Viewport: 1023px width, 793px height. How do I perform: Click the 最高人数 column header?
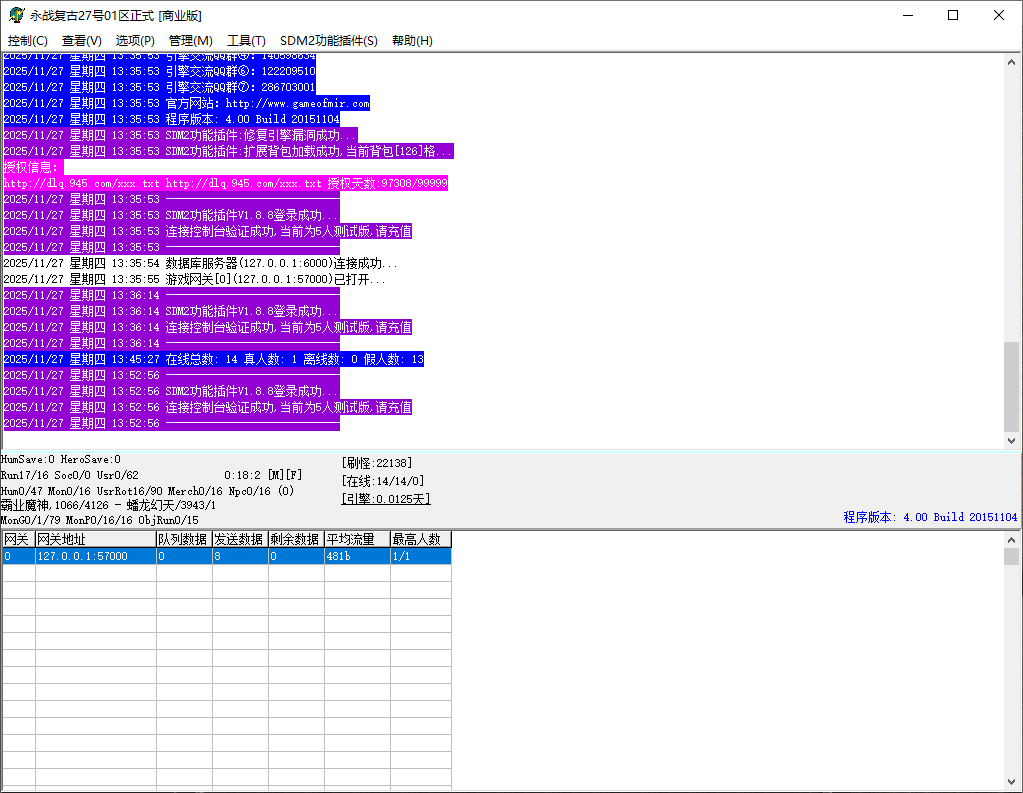[420, 540]
